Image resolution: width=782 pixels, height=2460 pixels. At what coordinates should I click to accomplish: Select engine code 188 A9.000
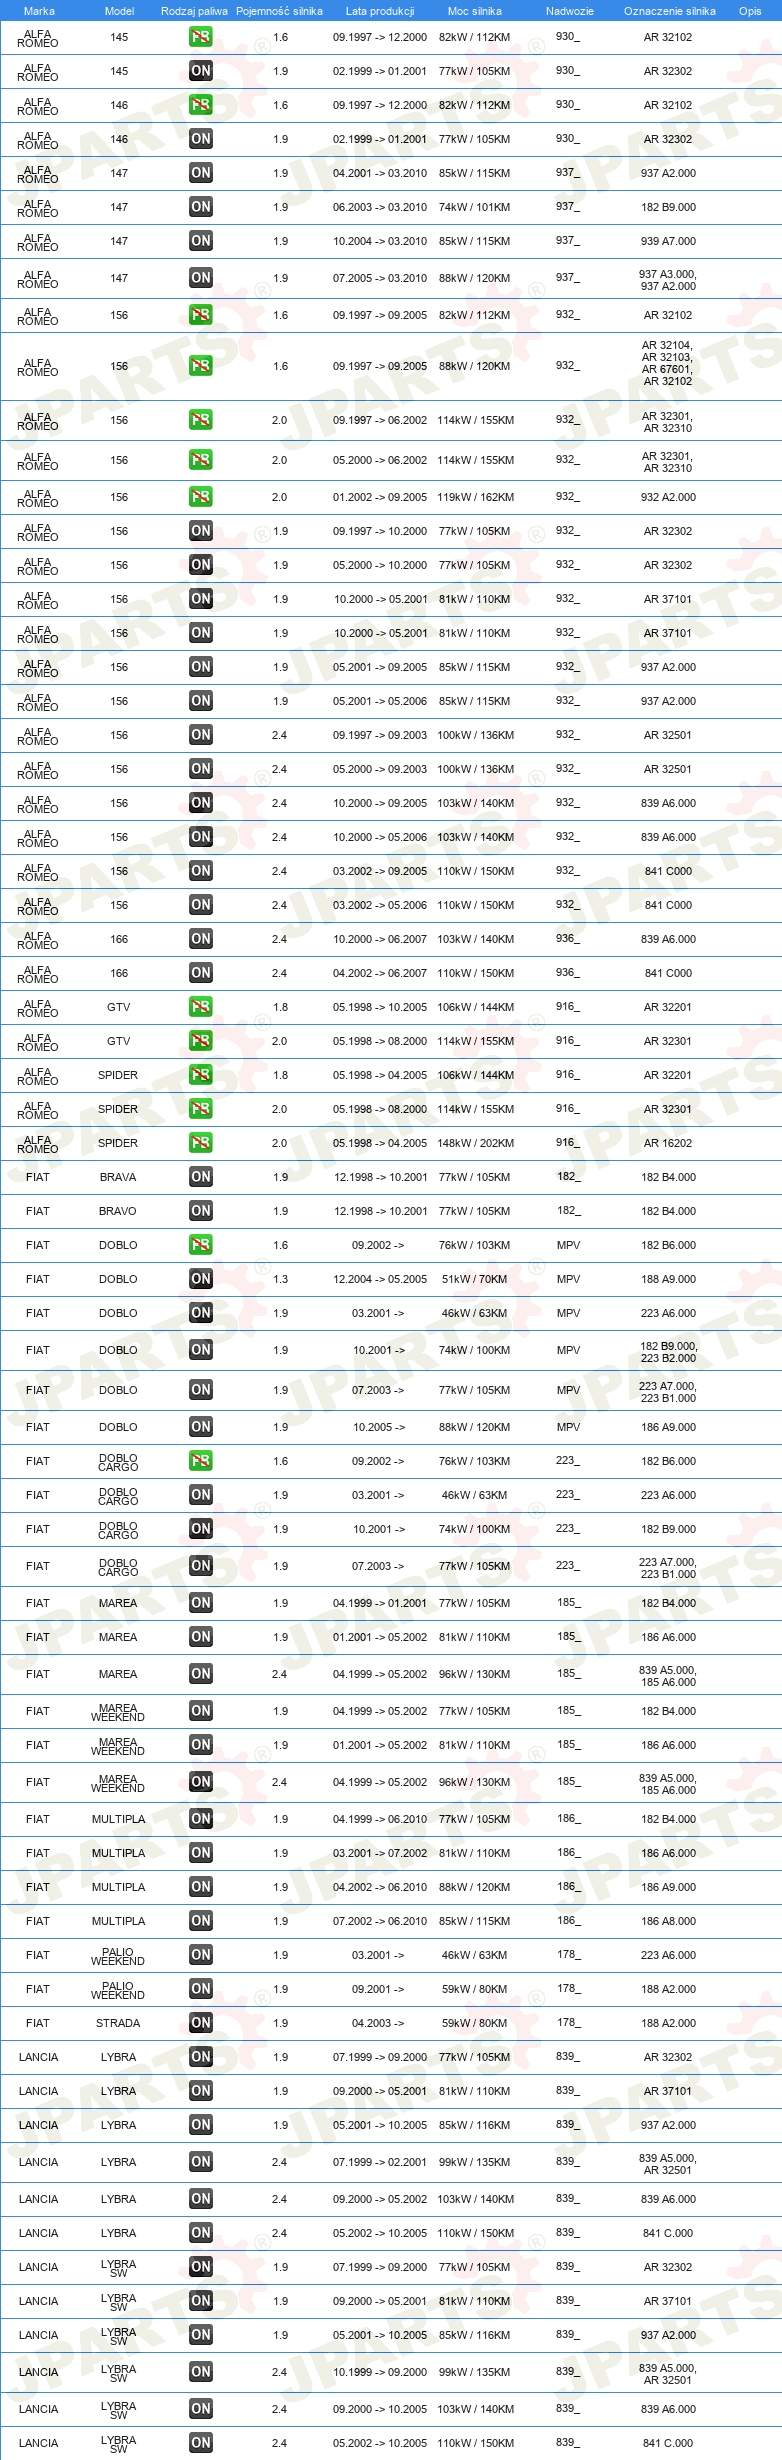[x=669, y=1279]
